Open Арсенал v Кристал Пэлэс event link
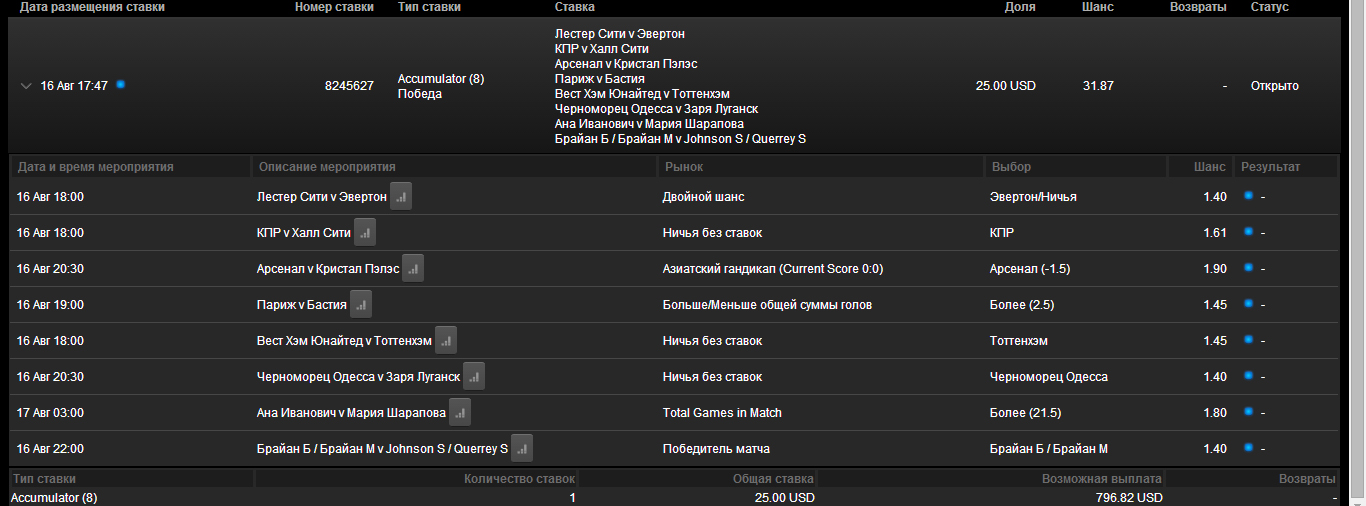 tap(328, 269)
